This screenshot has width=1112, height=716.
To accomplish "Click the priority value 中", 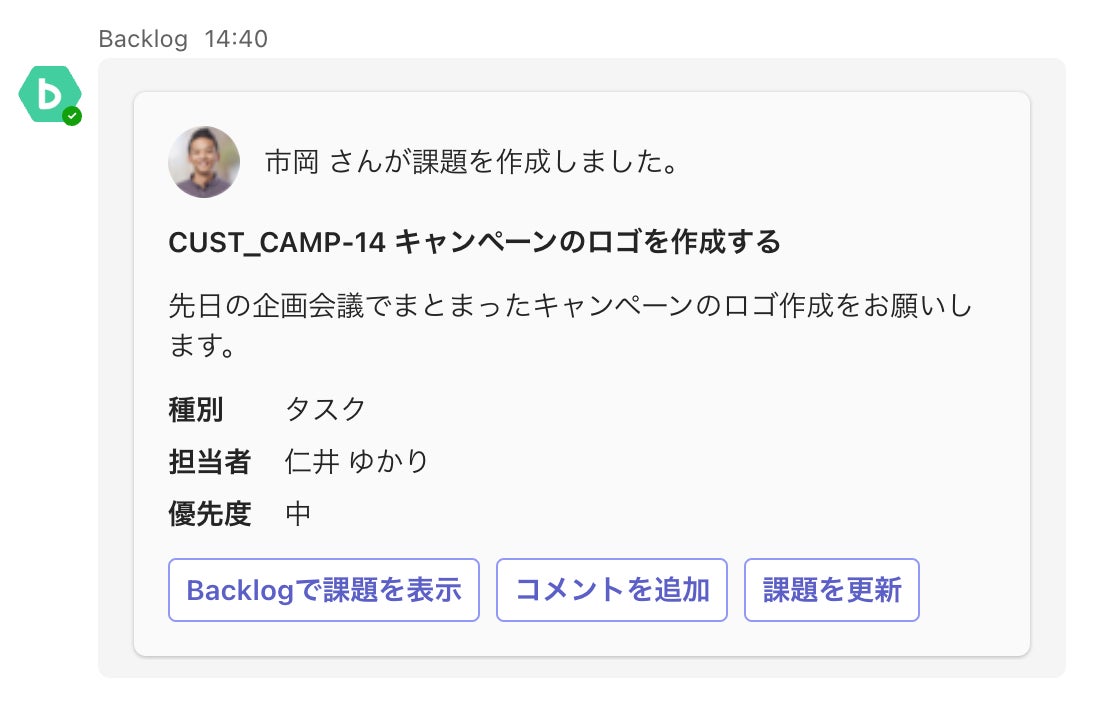I will pos(298,514).
